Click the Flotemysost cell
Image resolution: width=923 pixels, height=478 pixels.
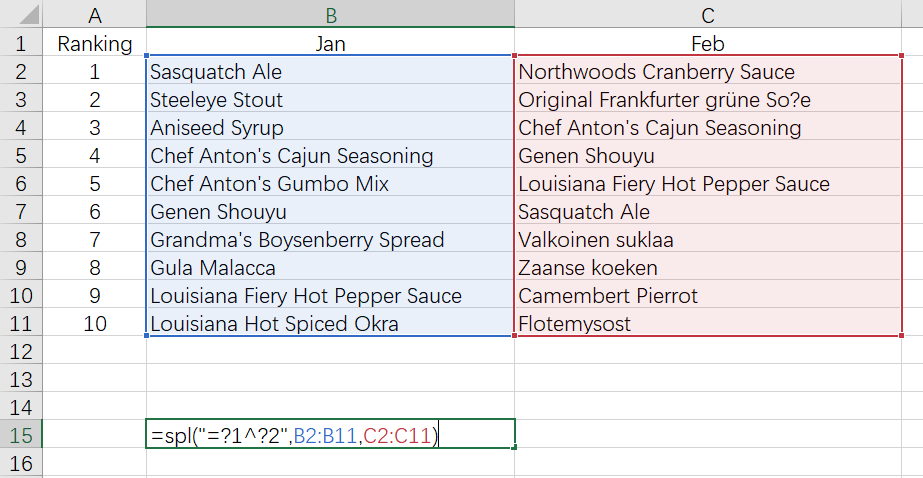point(708,324)
